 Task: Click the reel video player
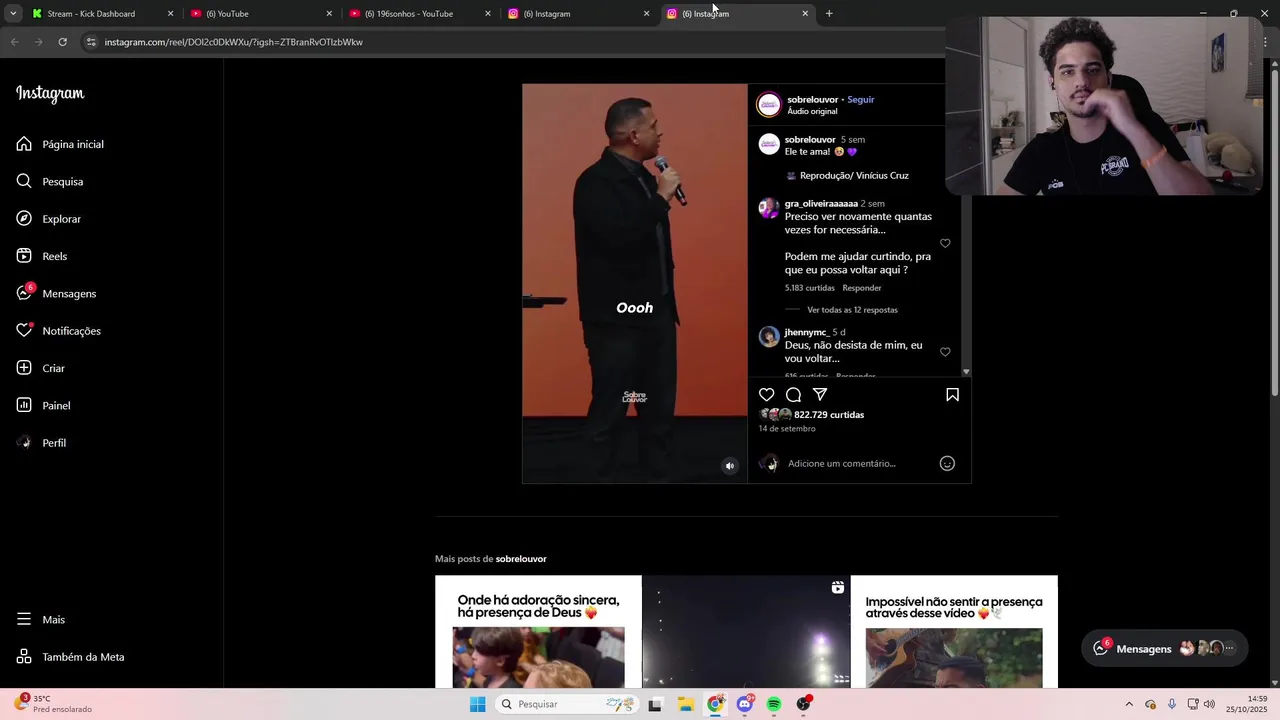[x=635, y=284]
